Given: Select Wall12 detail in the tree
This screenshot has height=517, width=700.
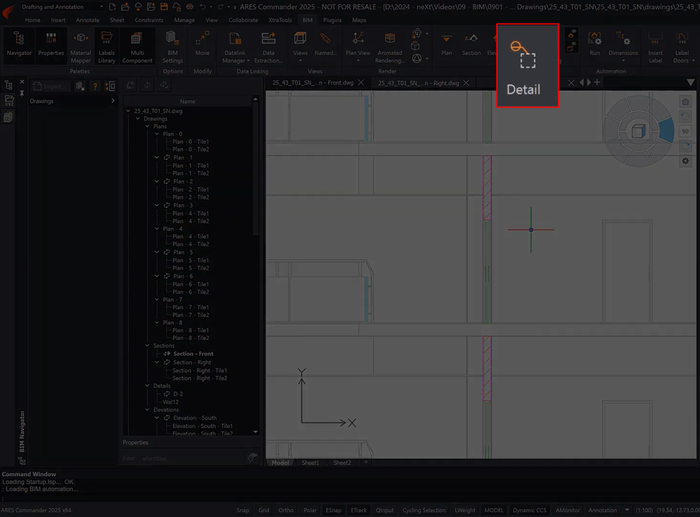Looking at the screenshot, I should (x=171, y=402).
